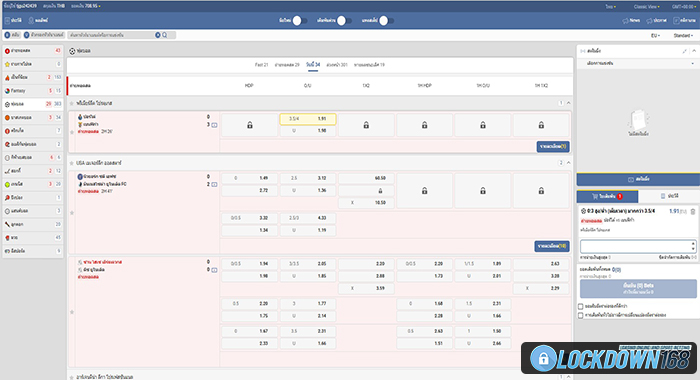The height and width of the screenshot is (380, 700).
Task: Click the stake stepper arrows
Action: (693, 246)
